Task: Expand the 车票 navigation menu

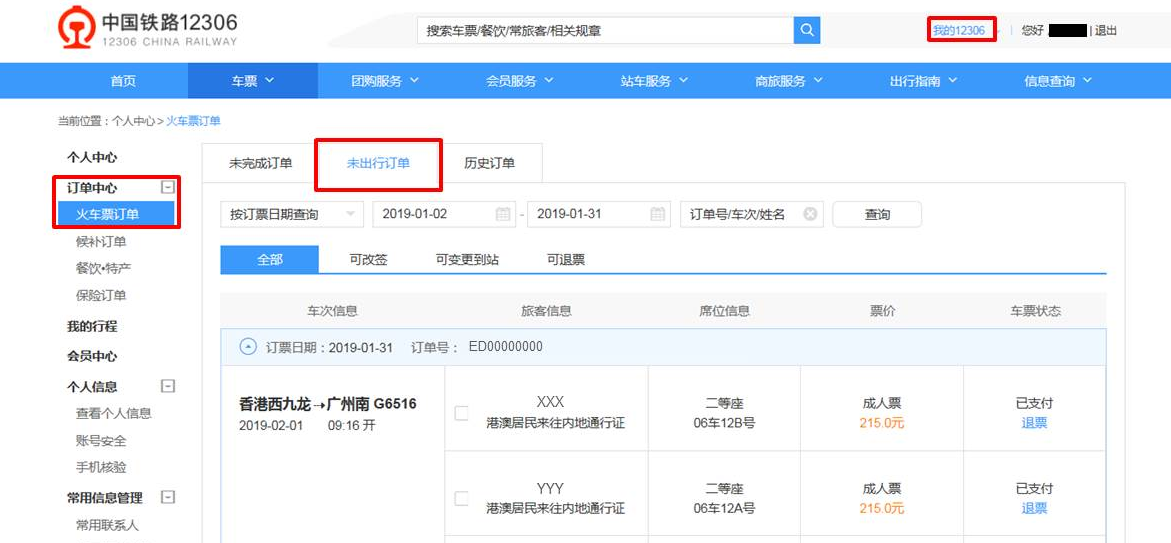Action: coord(252,81)
